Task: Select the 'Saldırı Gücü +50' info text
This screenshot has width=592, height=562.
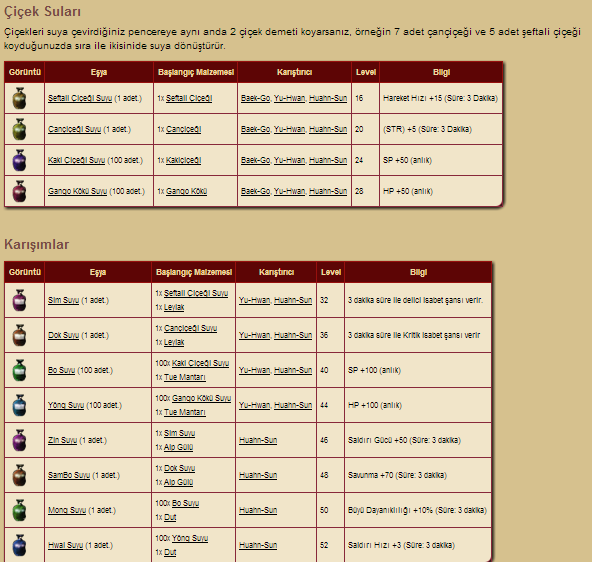Action: (378, 440)
